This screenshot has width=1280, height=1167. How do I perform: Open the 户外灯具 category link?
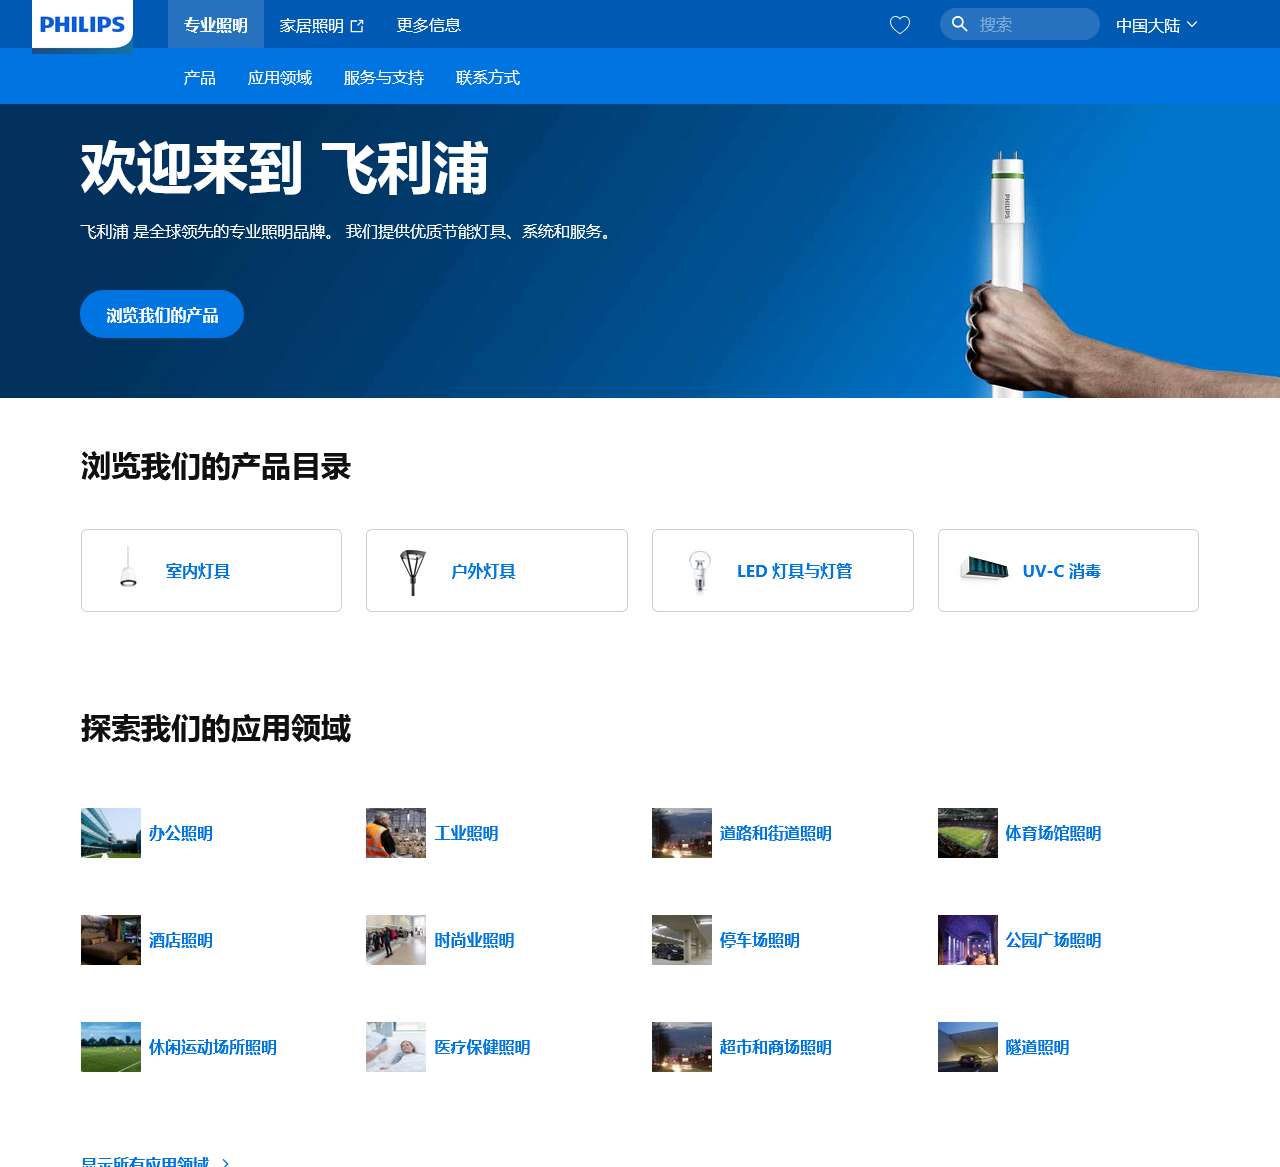[497, 570]
